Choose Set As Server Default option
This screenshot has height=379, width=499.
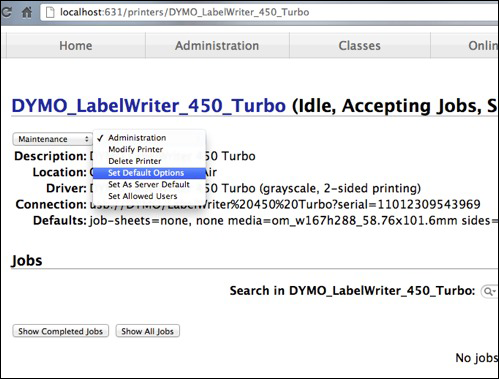click(149, 185)
